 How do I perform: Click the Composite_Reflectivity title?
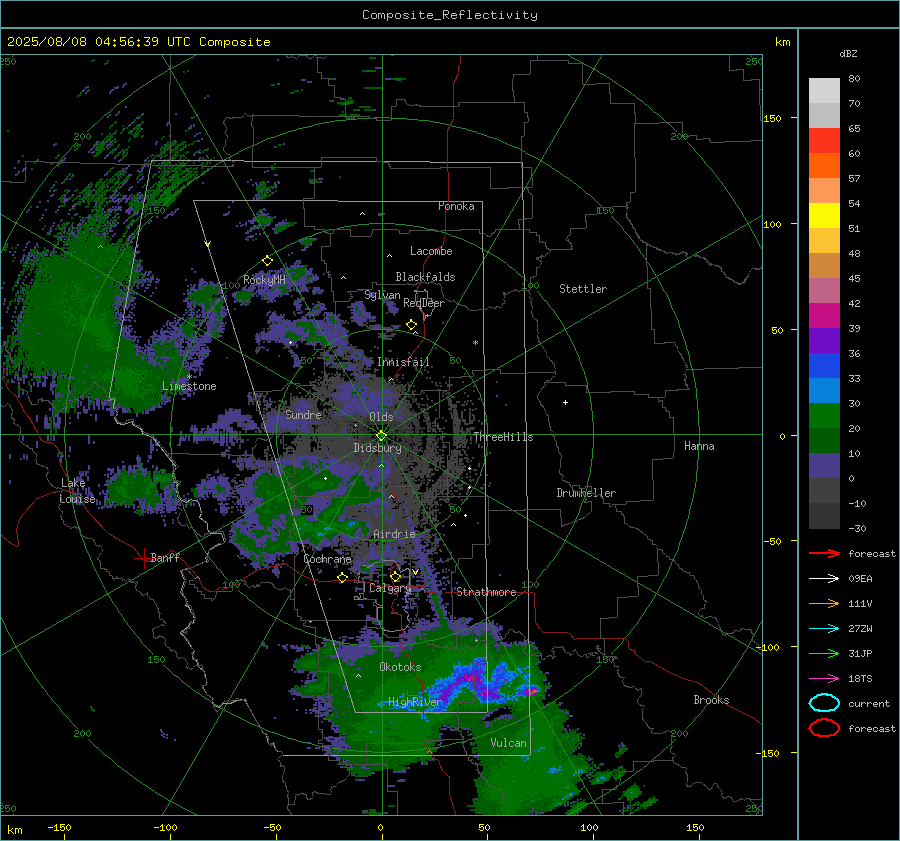click(x=449, y=15)
